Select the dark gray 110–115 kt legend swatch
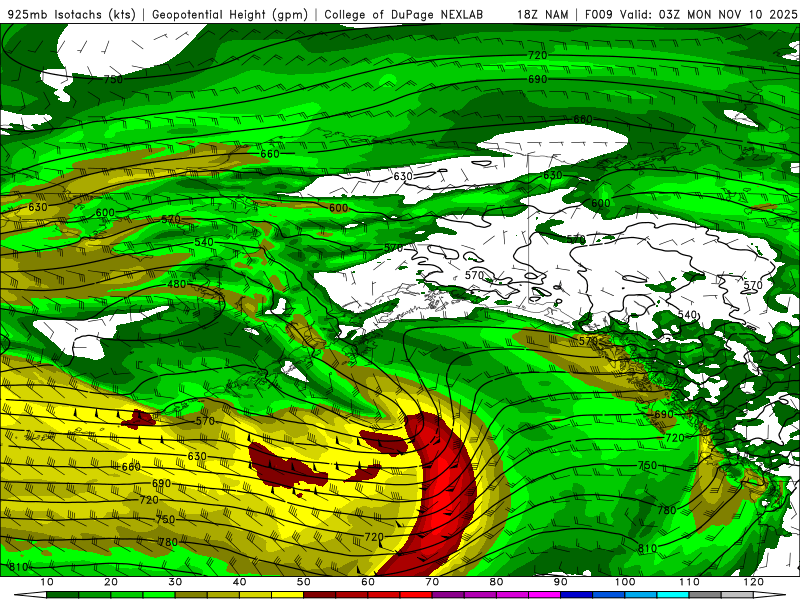 click(x=705, y=595)
